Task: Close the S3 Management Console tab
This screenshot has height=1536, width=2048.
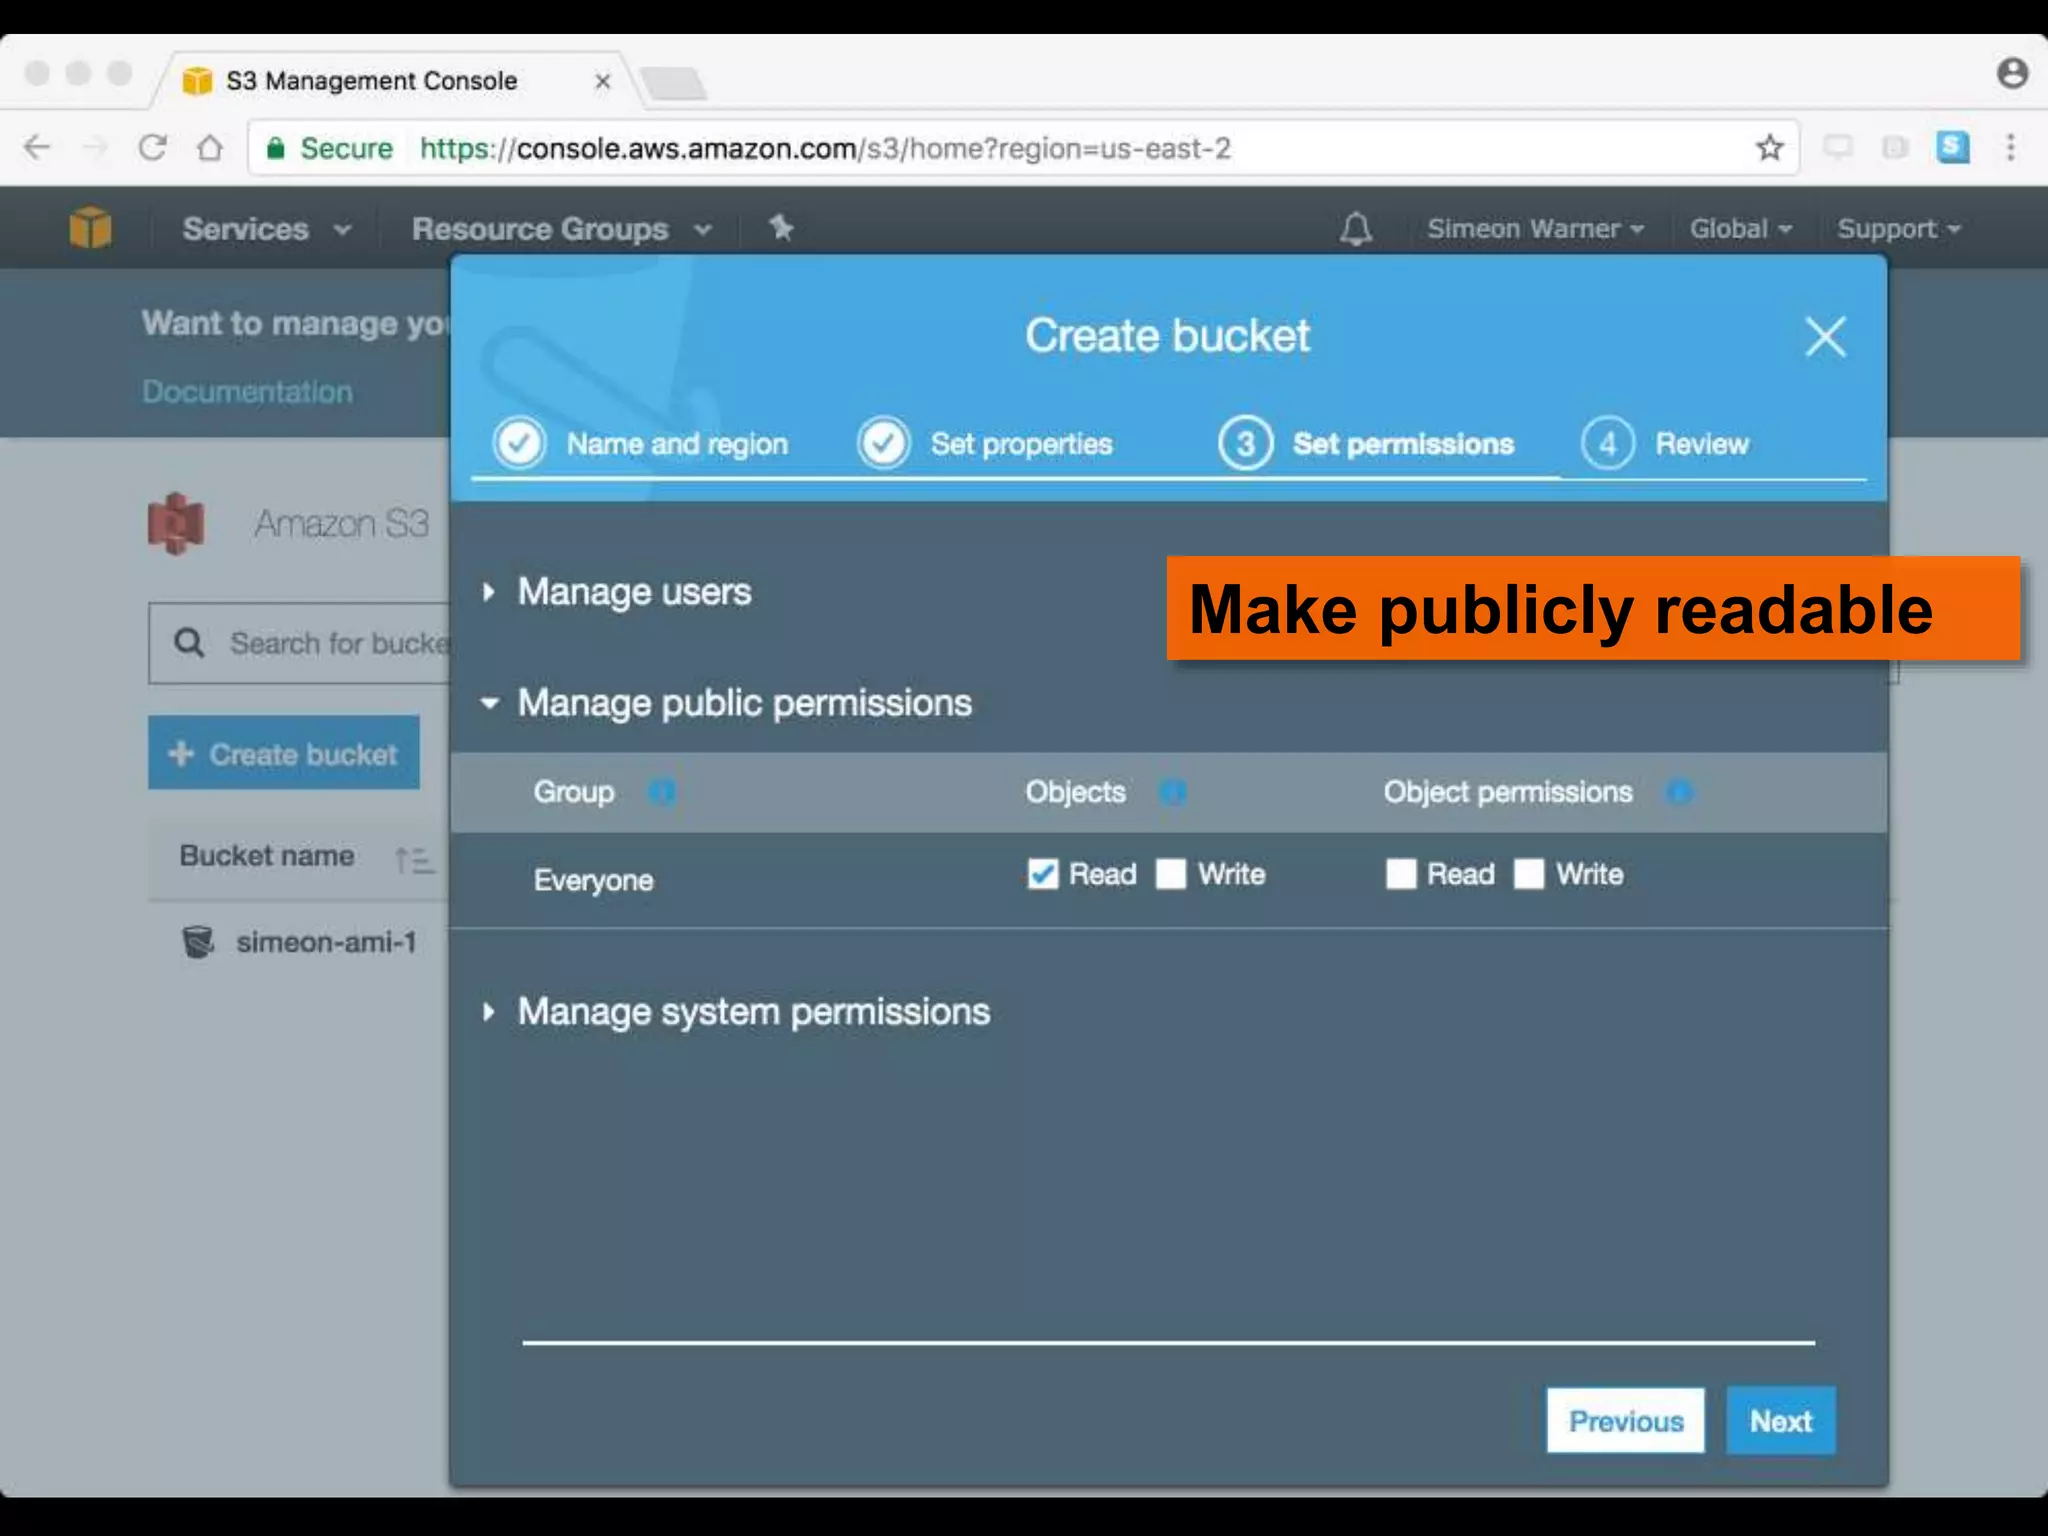Action: tap(602, 81)
